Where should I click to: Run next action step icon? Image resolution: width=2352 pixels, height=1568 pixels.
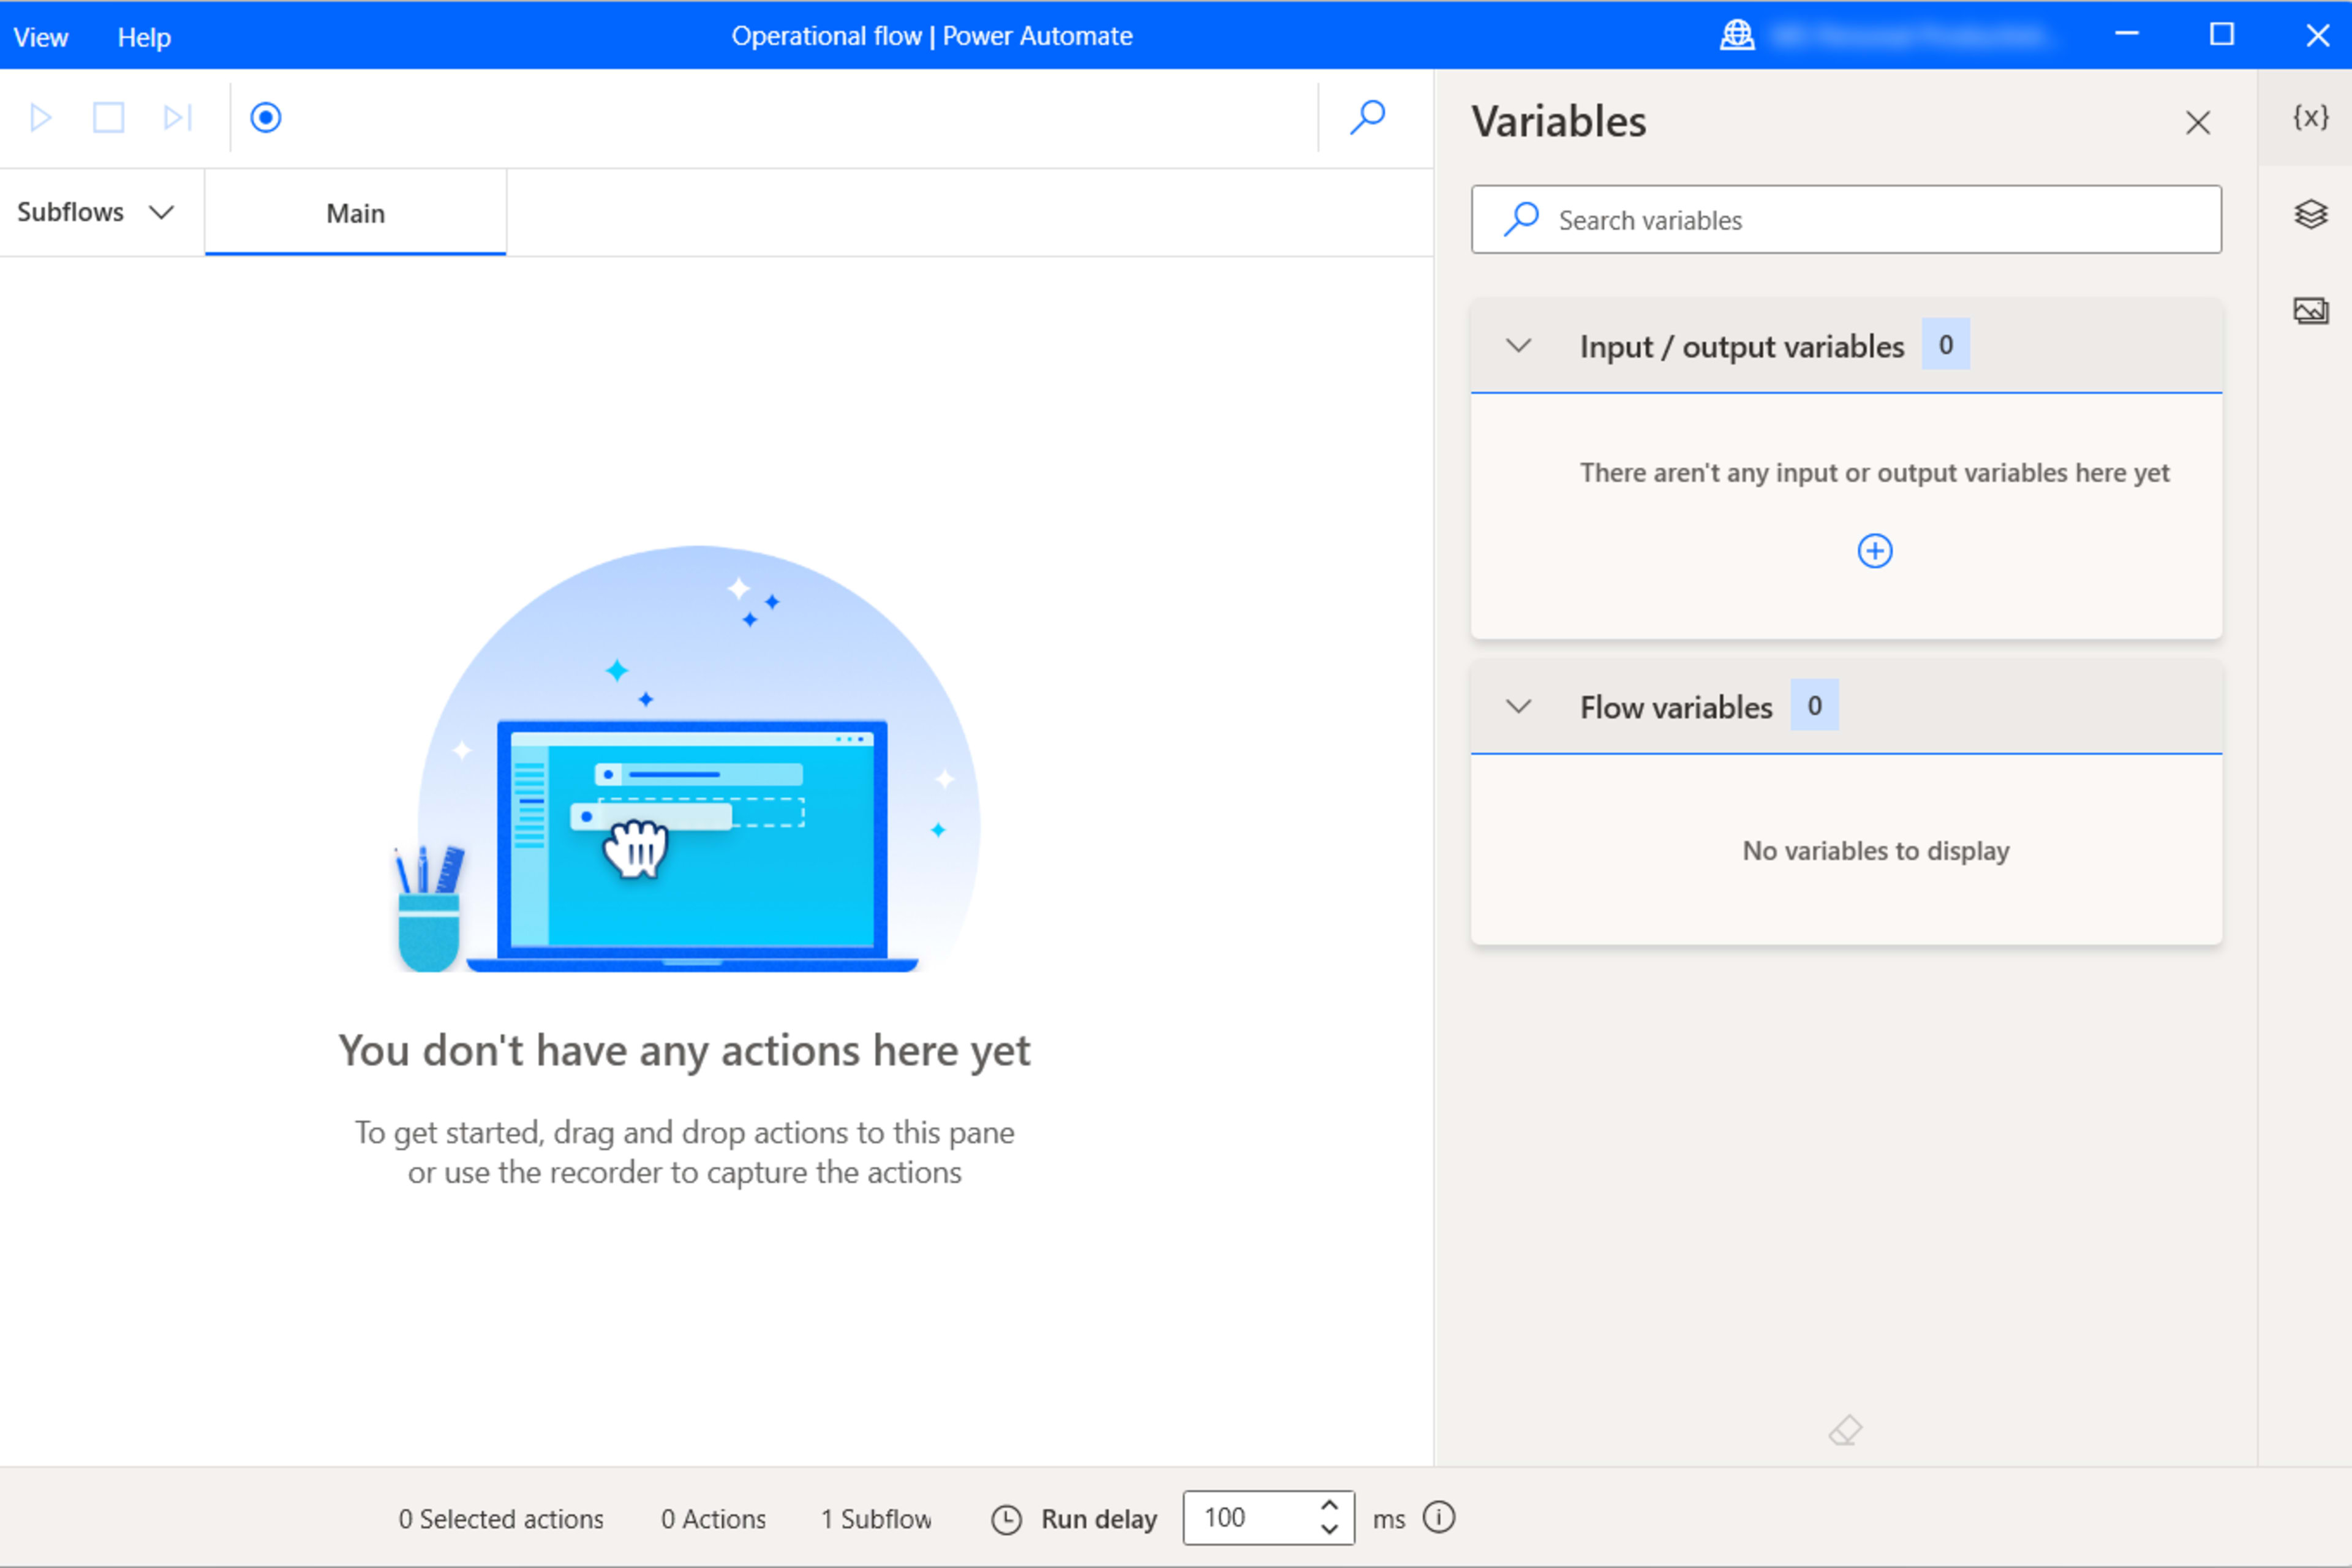[177, 118]
